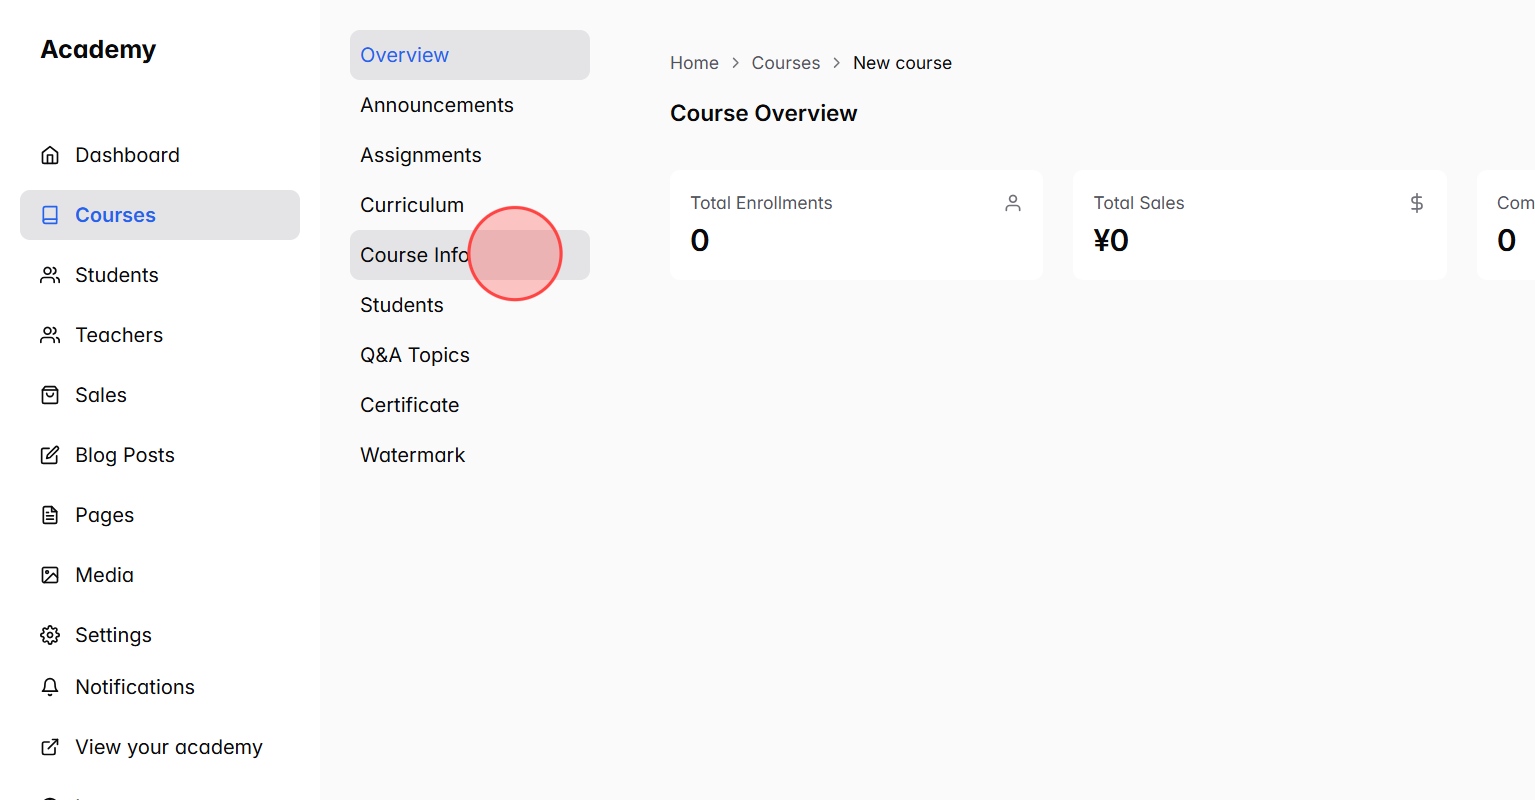Switch to the Watermark tab
1535x800 pixels.
click(x=412, y=454)
